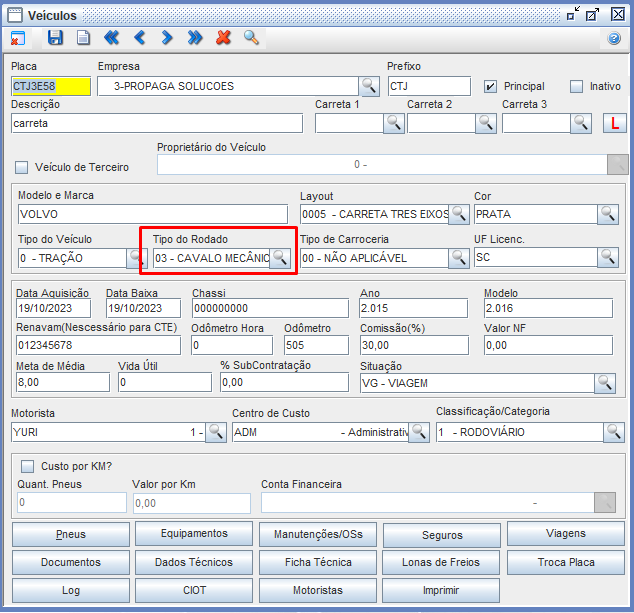Open Ficha Técnica button
The height and width of the screenshot is (613, 634).
[318, 562]
